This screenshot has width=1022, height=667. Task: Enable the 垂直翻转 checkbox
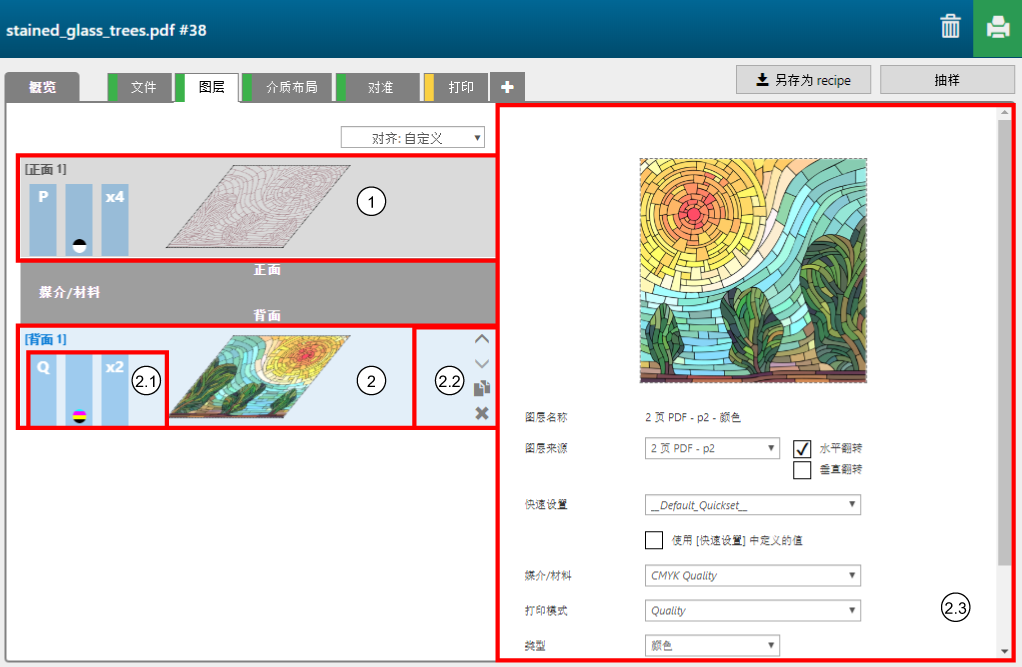(x=802, y=469)
